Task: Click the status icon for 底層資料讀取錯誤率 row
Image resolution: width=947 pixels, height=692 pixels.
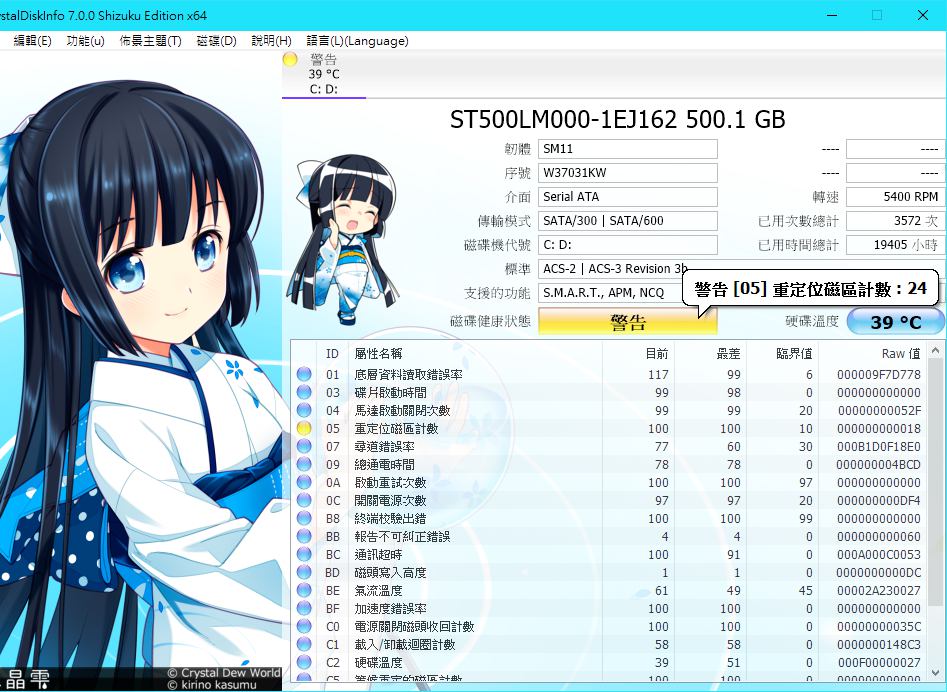Action: point(304,374)
